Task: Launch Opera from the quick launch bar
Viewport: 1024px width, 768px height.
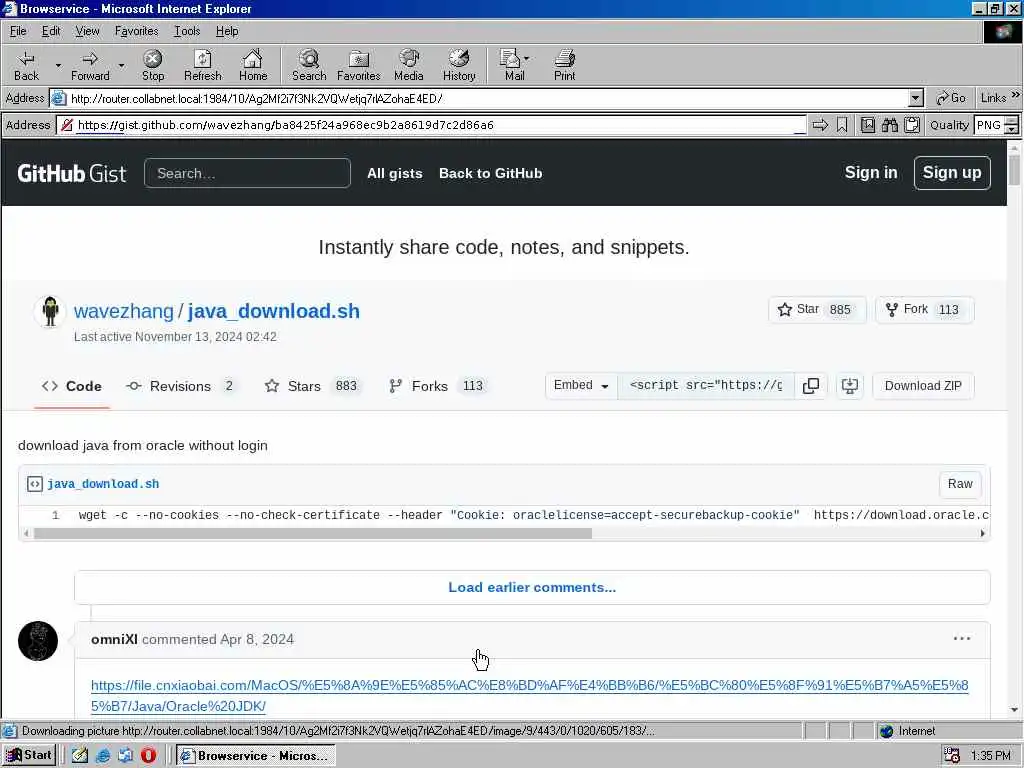Action: tap(148, 756)
